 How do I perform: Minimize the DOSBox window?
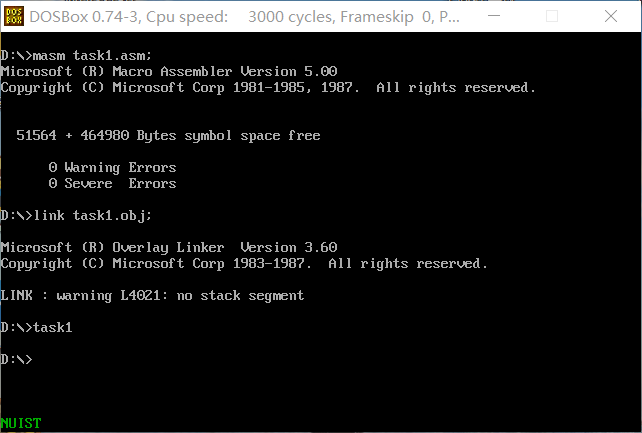(x=494, y=16)
